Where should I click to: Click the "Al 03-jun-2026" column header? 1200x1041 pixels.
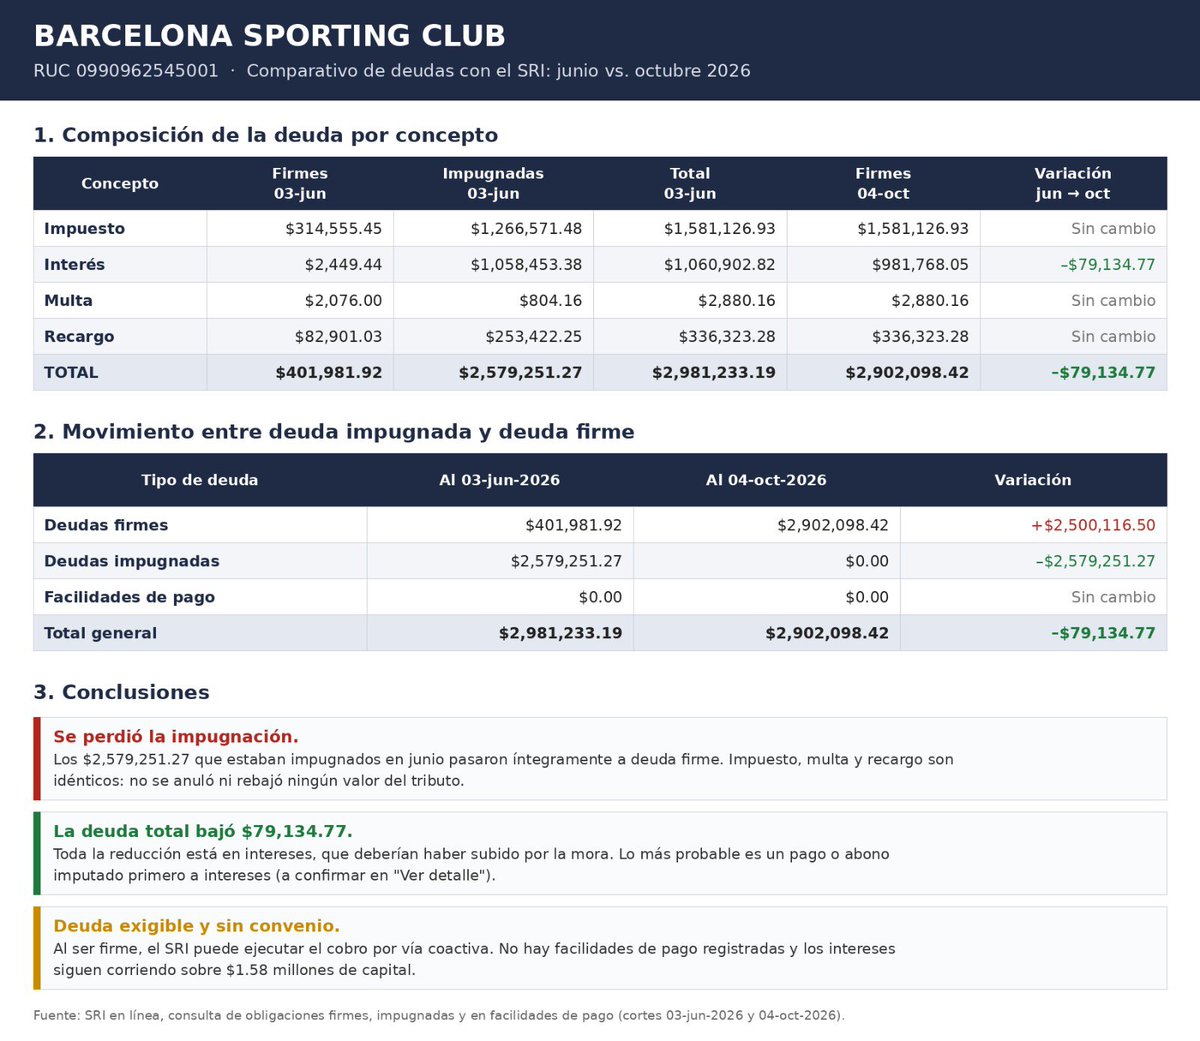point(500,481)
